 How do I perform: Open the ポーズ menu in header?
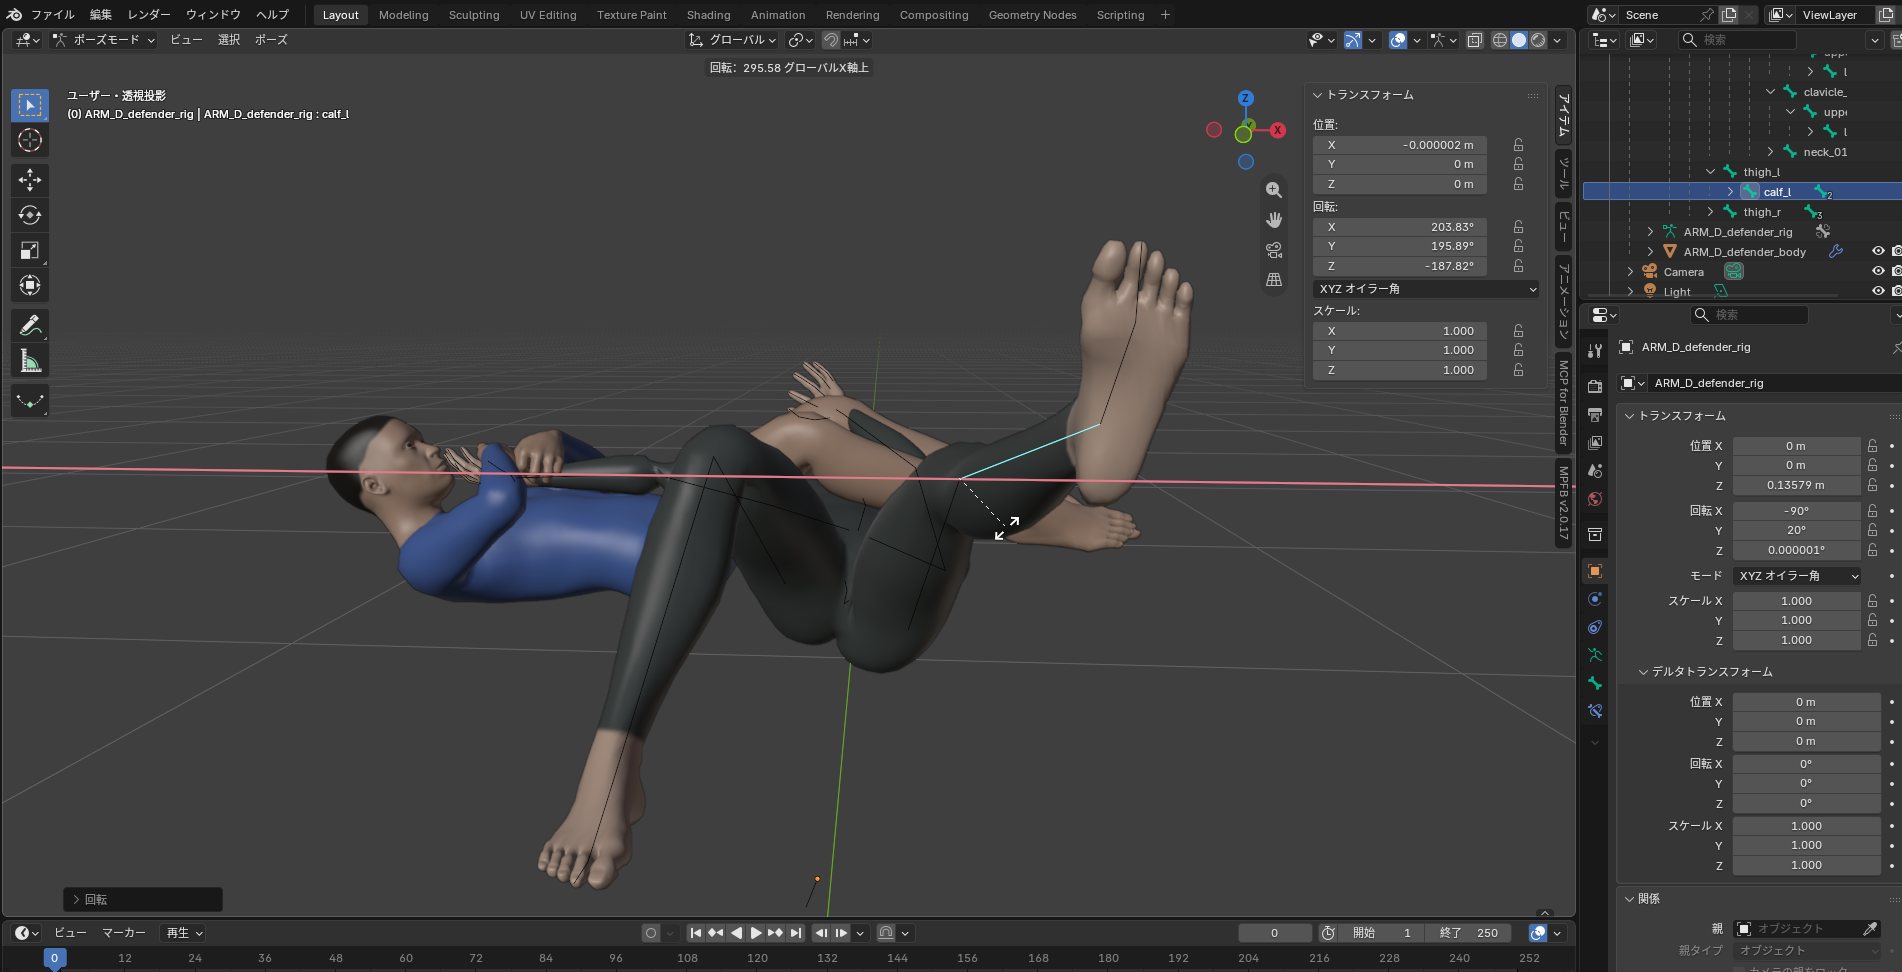click(271, 40)
